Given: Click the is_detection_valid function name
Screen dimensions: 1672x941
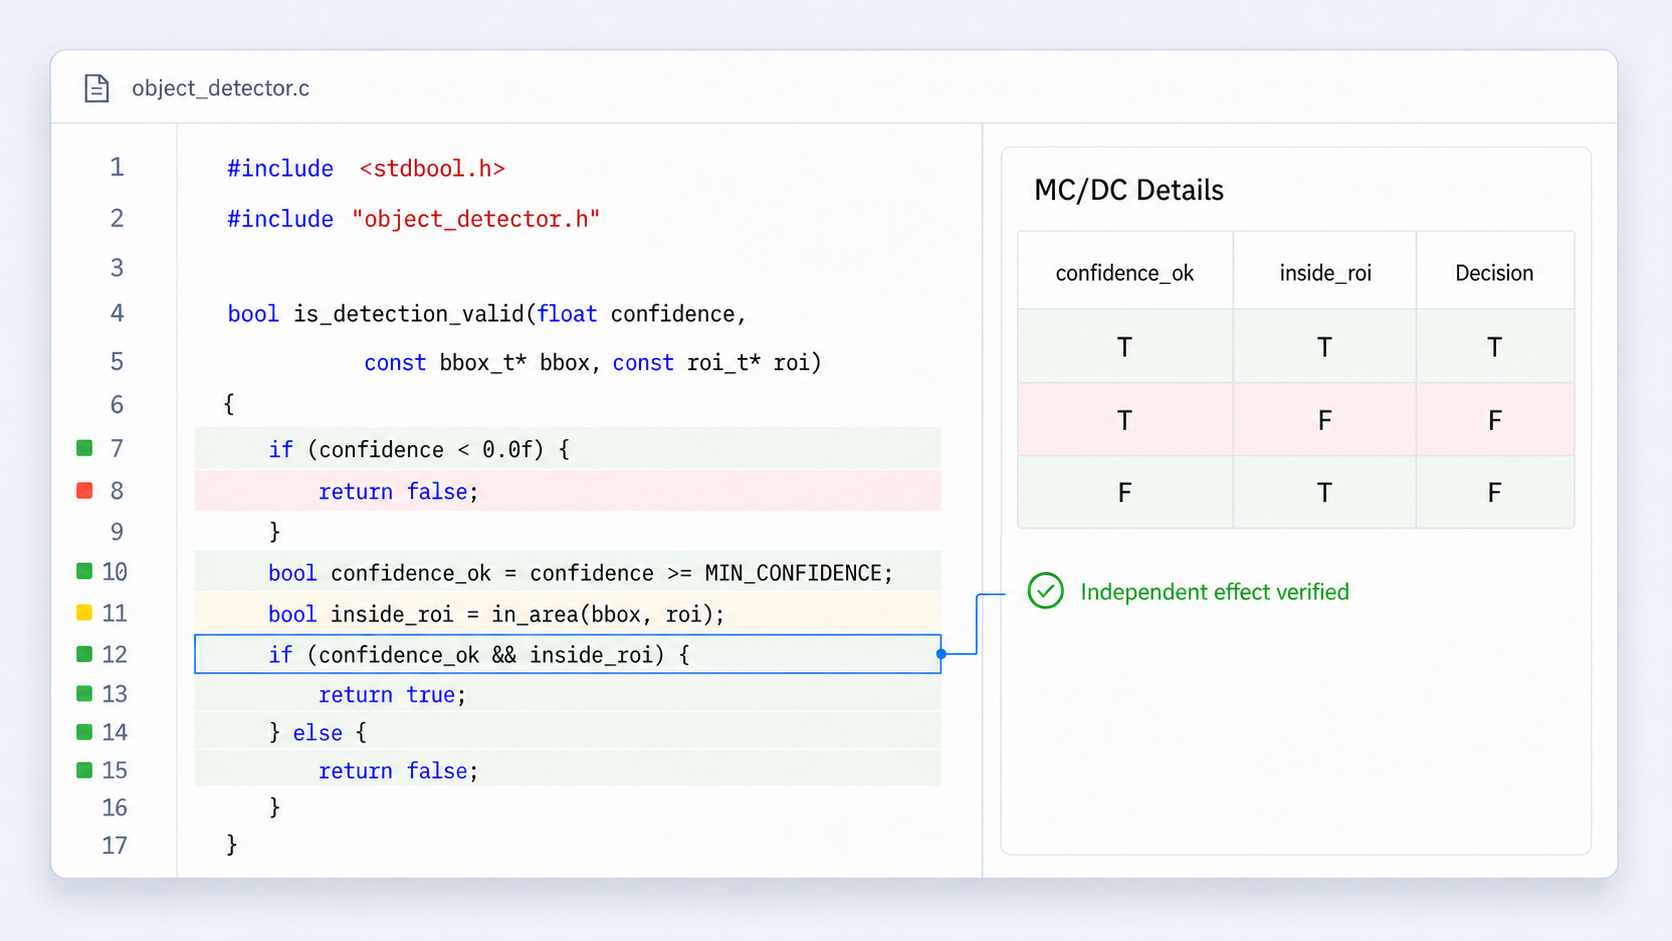Looking at the screenshot, I should [408, 314].
